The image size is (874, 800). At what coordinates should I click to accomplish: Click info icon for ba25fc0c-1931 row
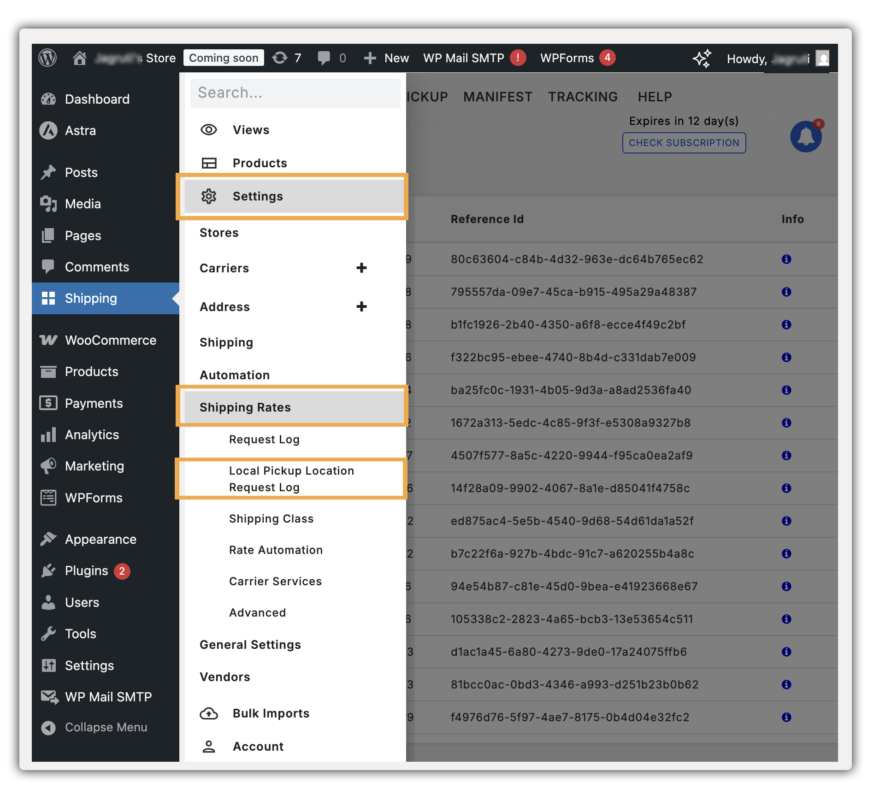786,390
